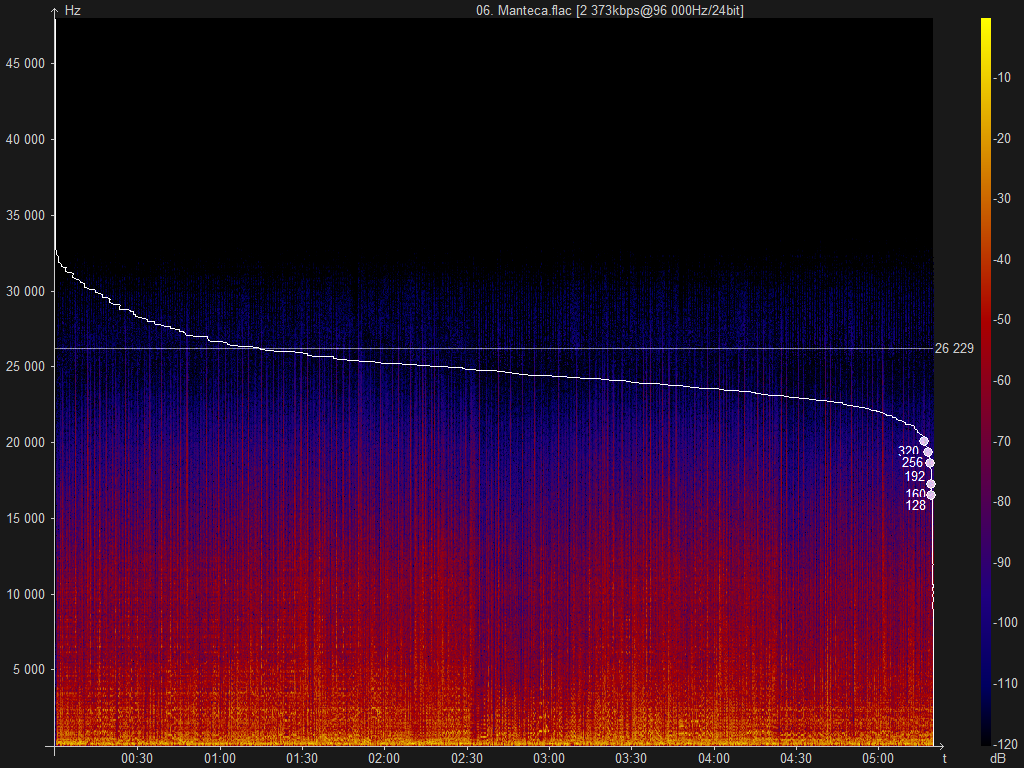Click the 256 bitrate marker label
The height and width of the screenshot is (768, 1024).
pos(912,462)
